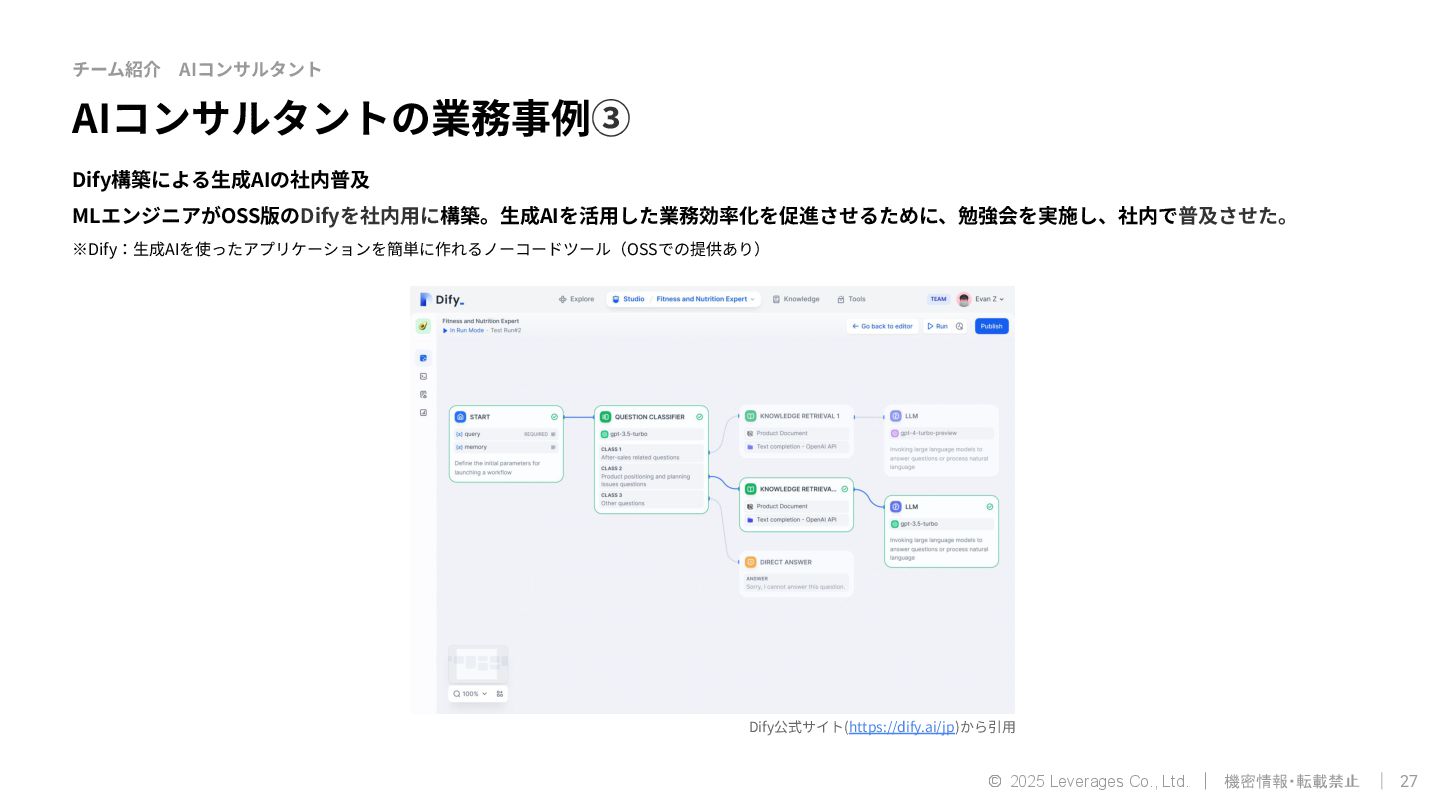The image size is (1440, 810).
Task: Select CLASS 1 After-sales related questions
Action: click(651, 453)
